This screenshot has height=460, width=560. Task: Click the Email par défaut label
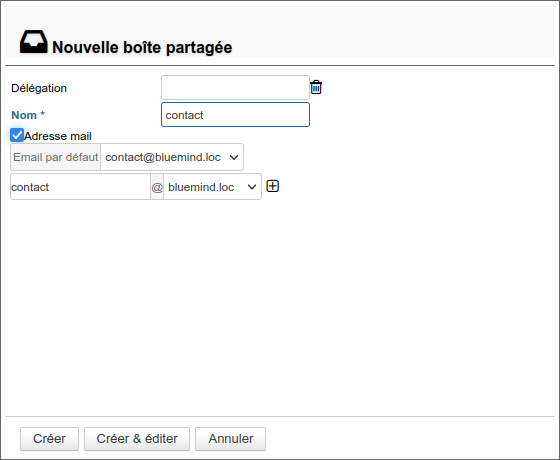55,157
